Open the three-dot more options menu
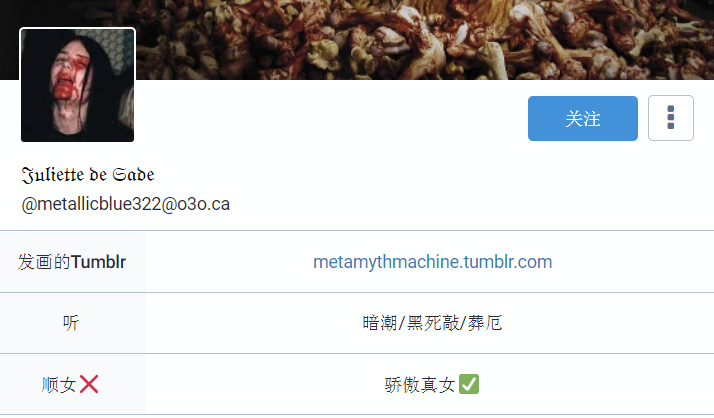The image size is (714, 418). (x=671, y=118)
